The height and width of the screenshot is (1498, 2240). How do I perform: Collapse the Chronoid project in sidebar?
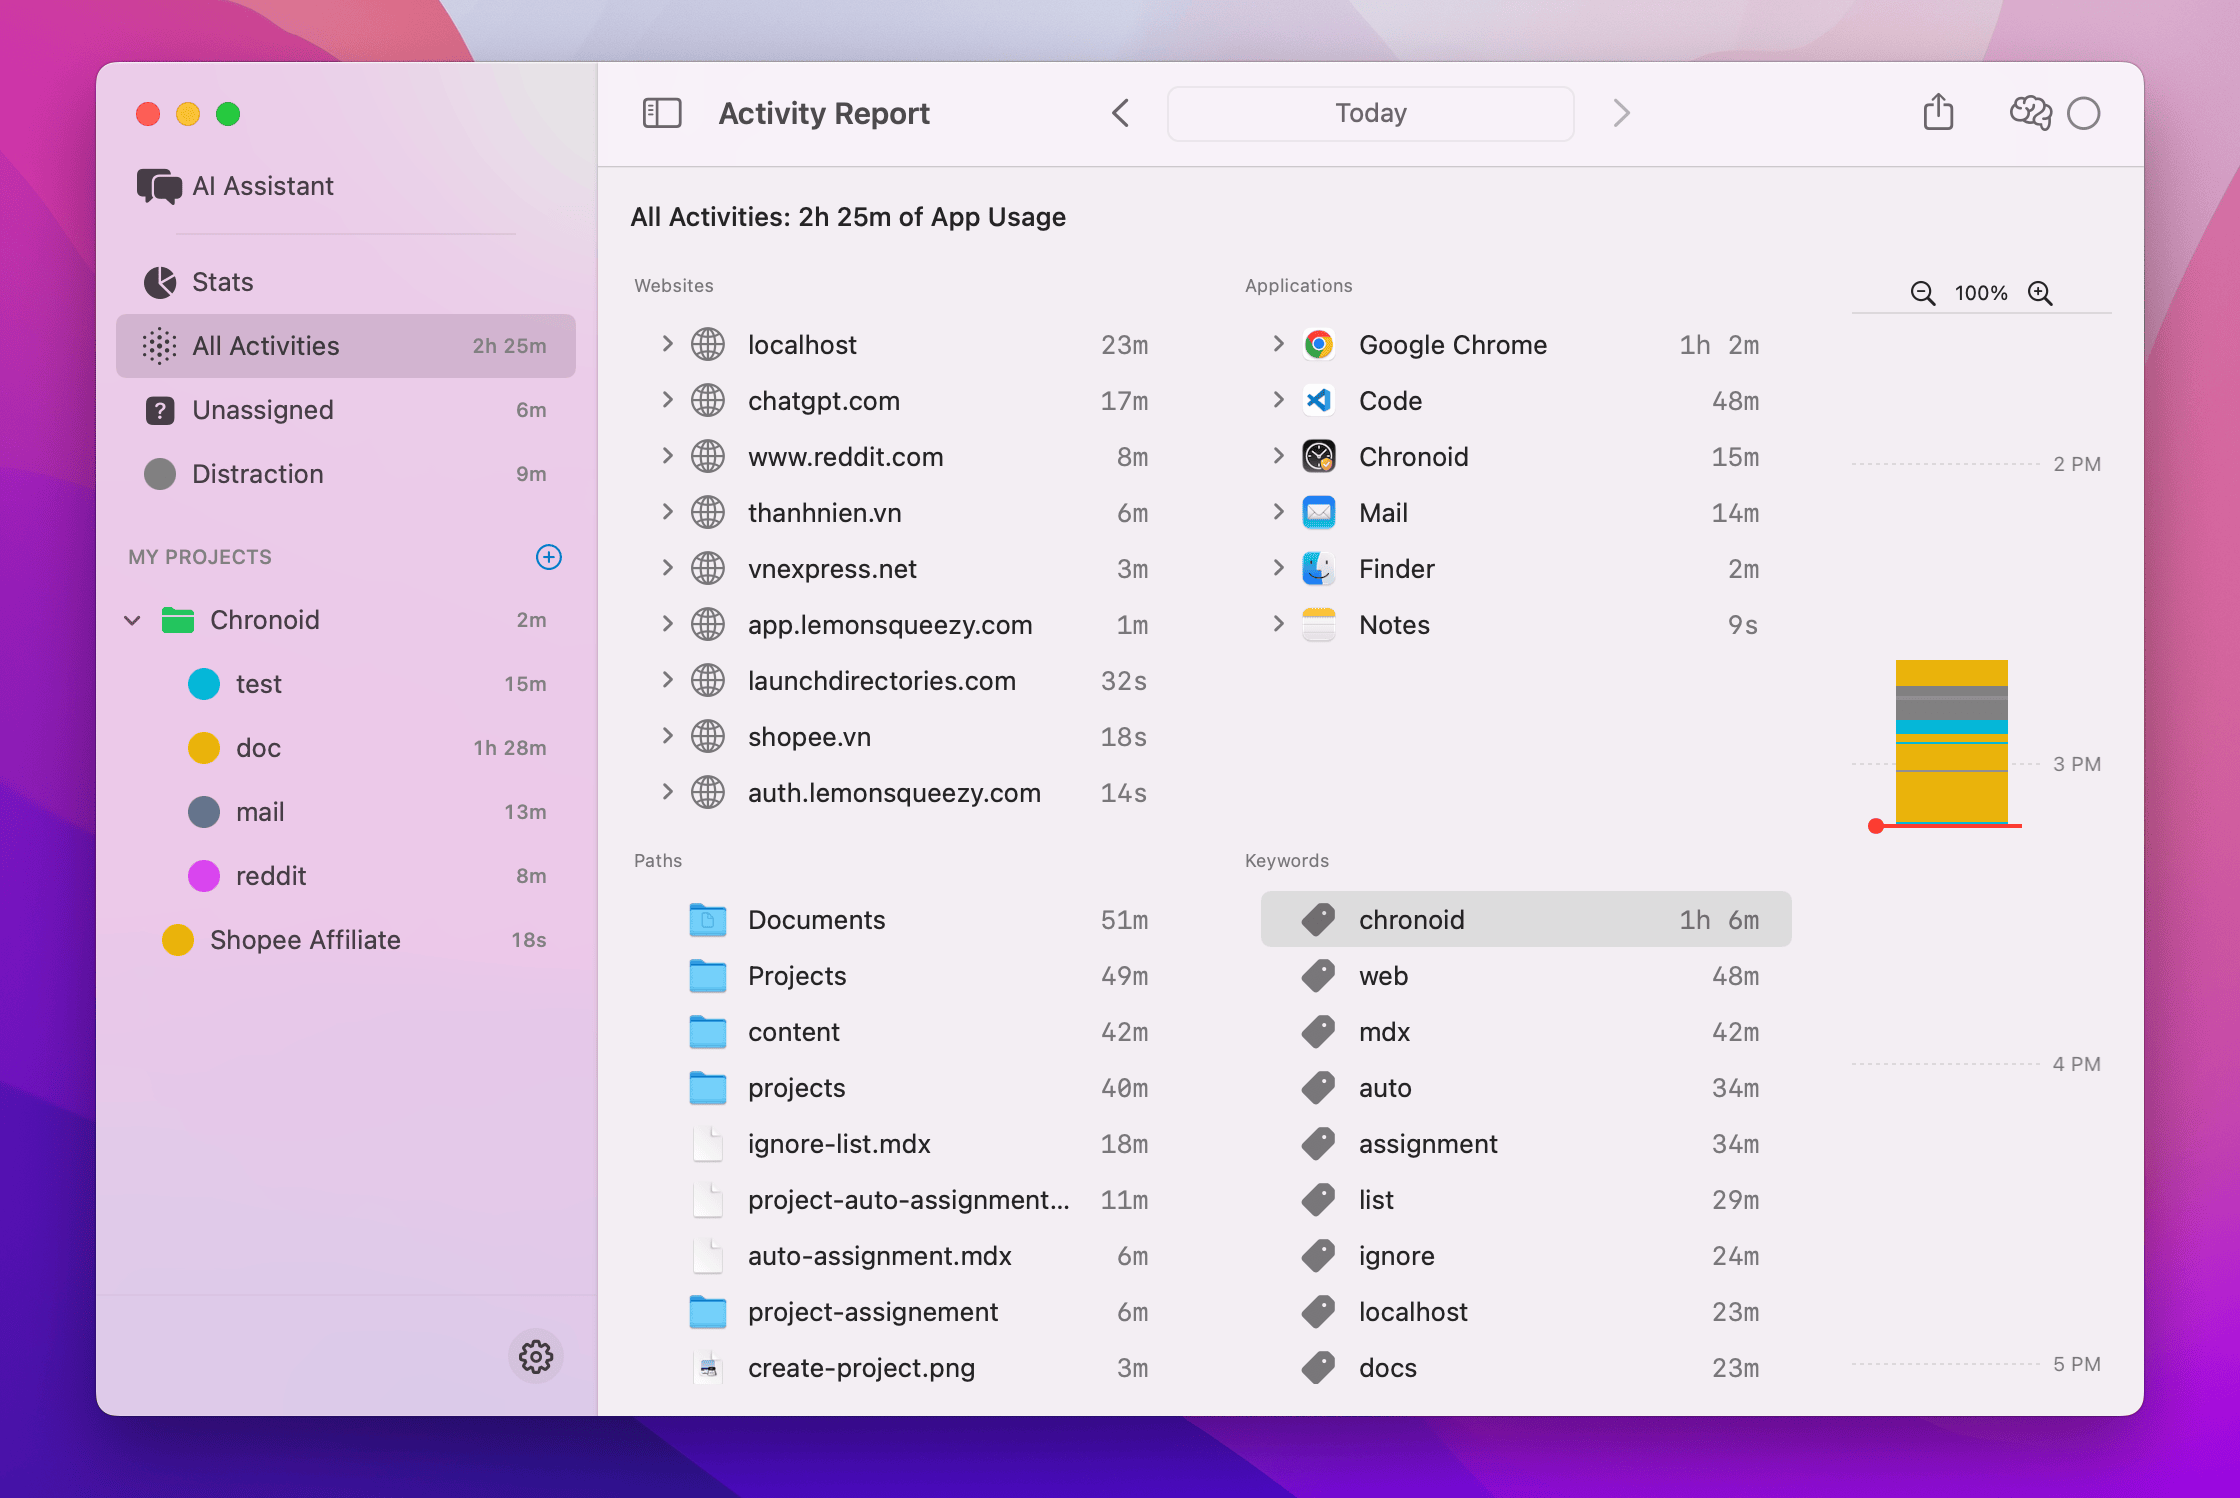coord(132,620)
